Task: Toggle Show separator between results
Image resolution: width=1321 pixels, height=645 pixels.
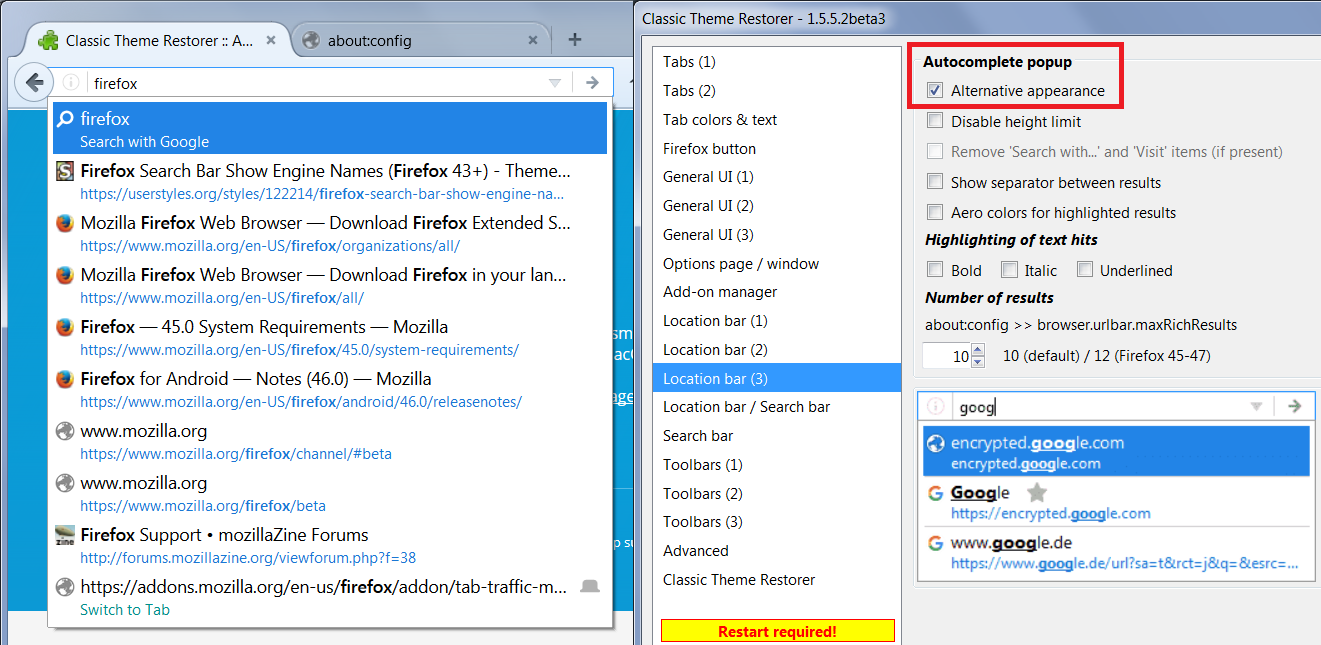Action: coord(935,183)
